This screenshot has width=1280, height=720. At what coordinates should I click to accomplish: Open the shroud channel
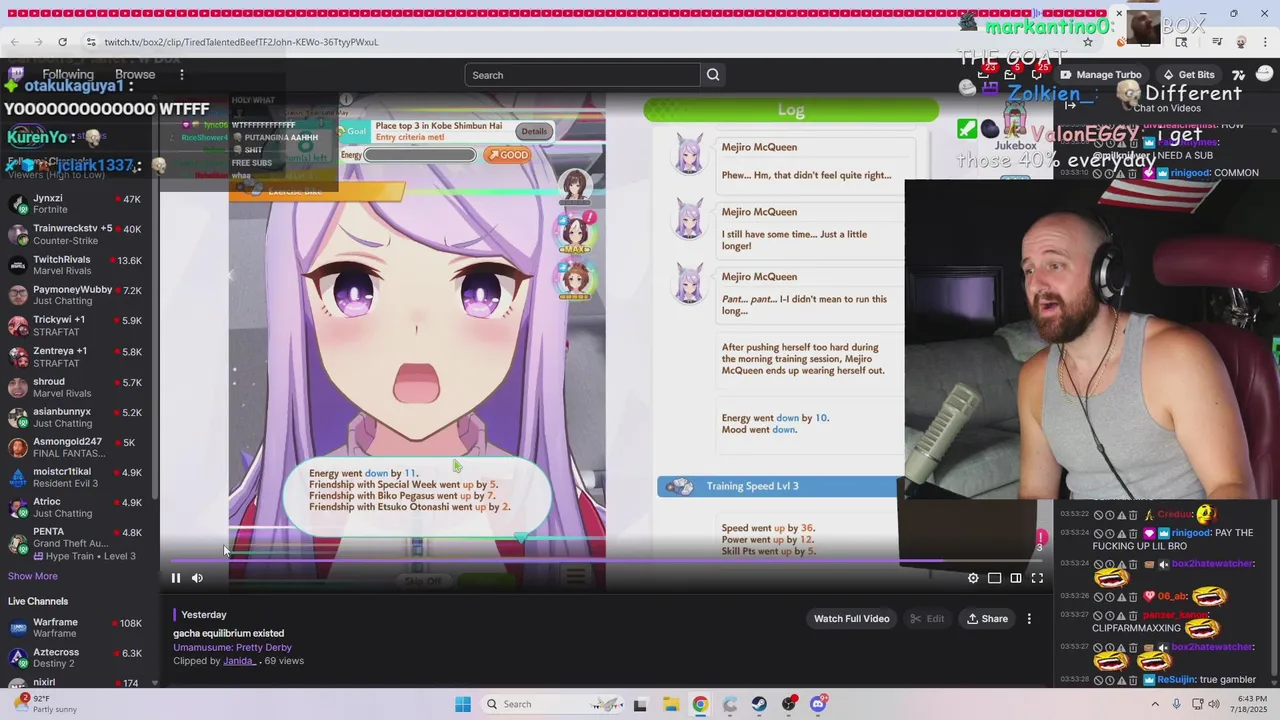point(79,387)
